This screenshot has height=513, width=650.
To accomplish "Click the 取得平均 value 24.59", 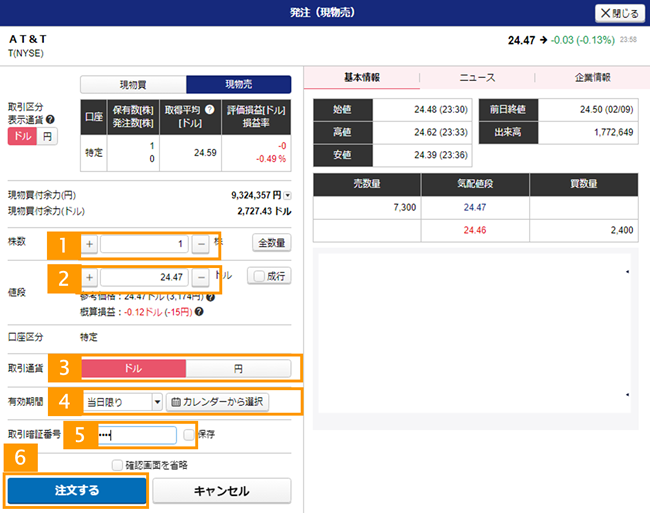I will click(205, 152).
